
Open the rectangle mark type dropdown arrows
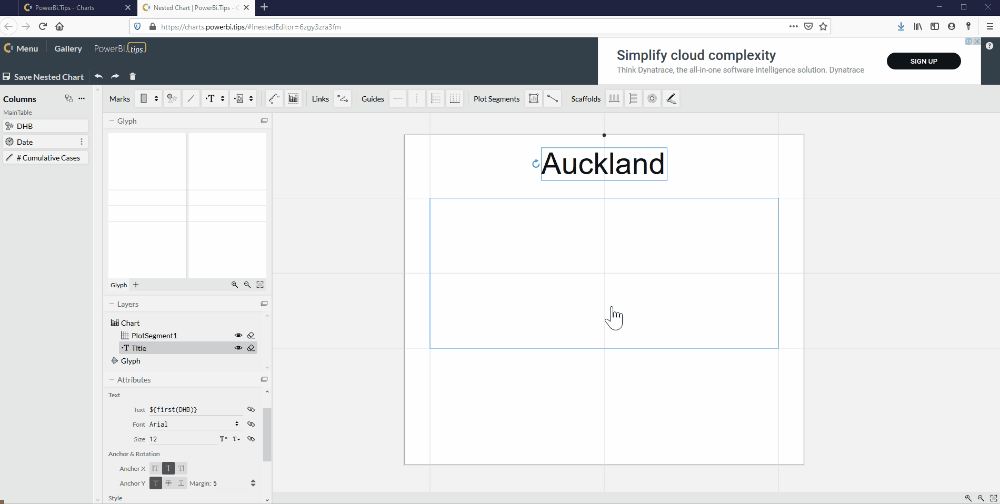click(x=156, y=98)
